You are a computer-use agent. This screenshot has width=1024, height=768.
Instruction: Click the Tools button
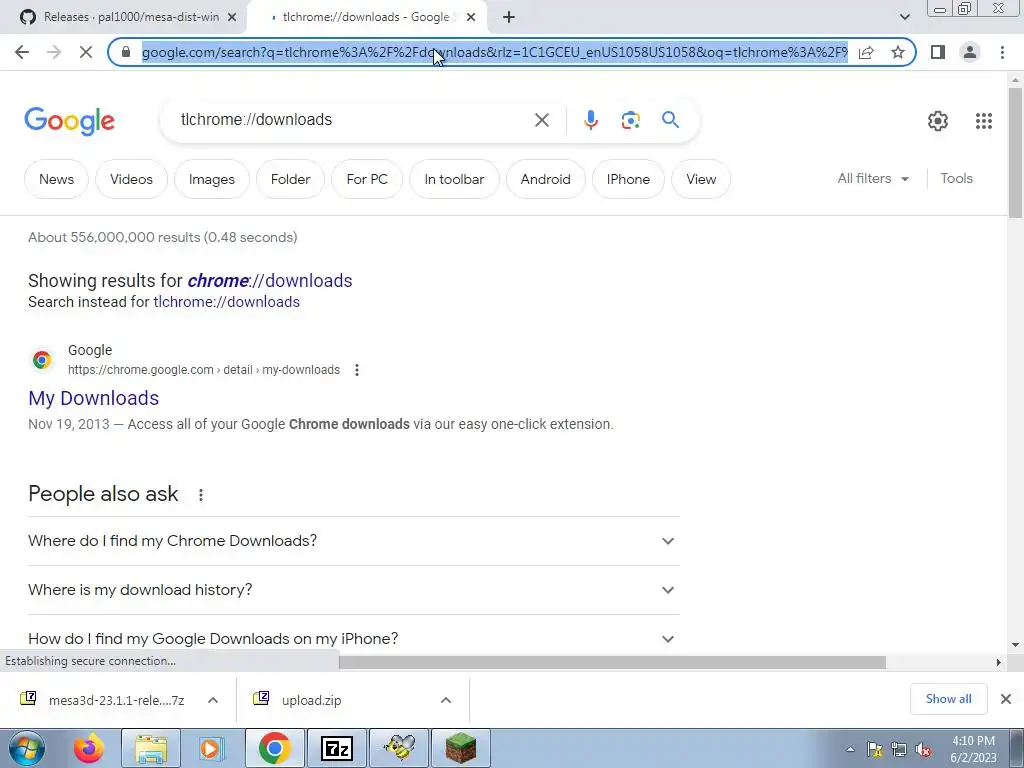pos(956,178)
